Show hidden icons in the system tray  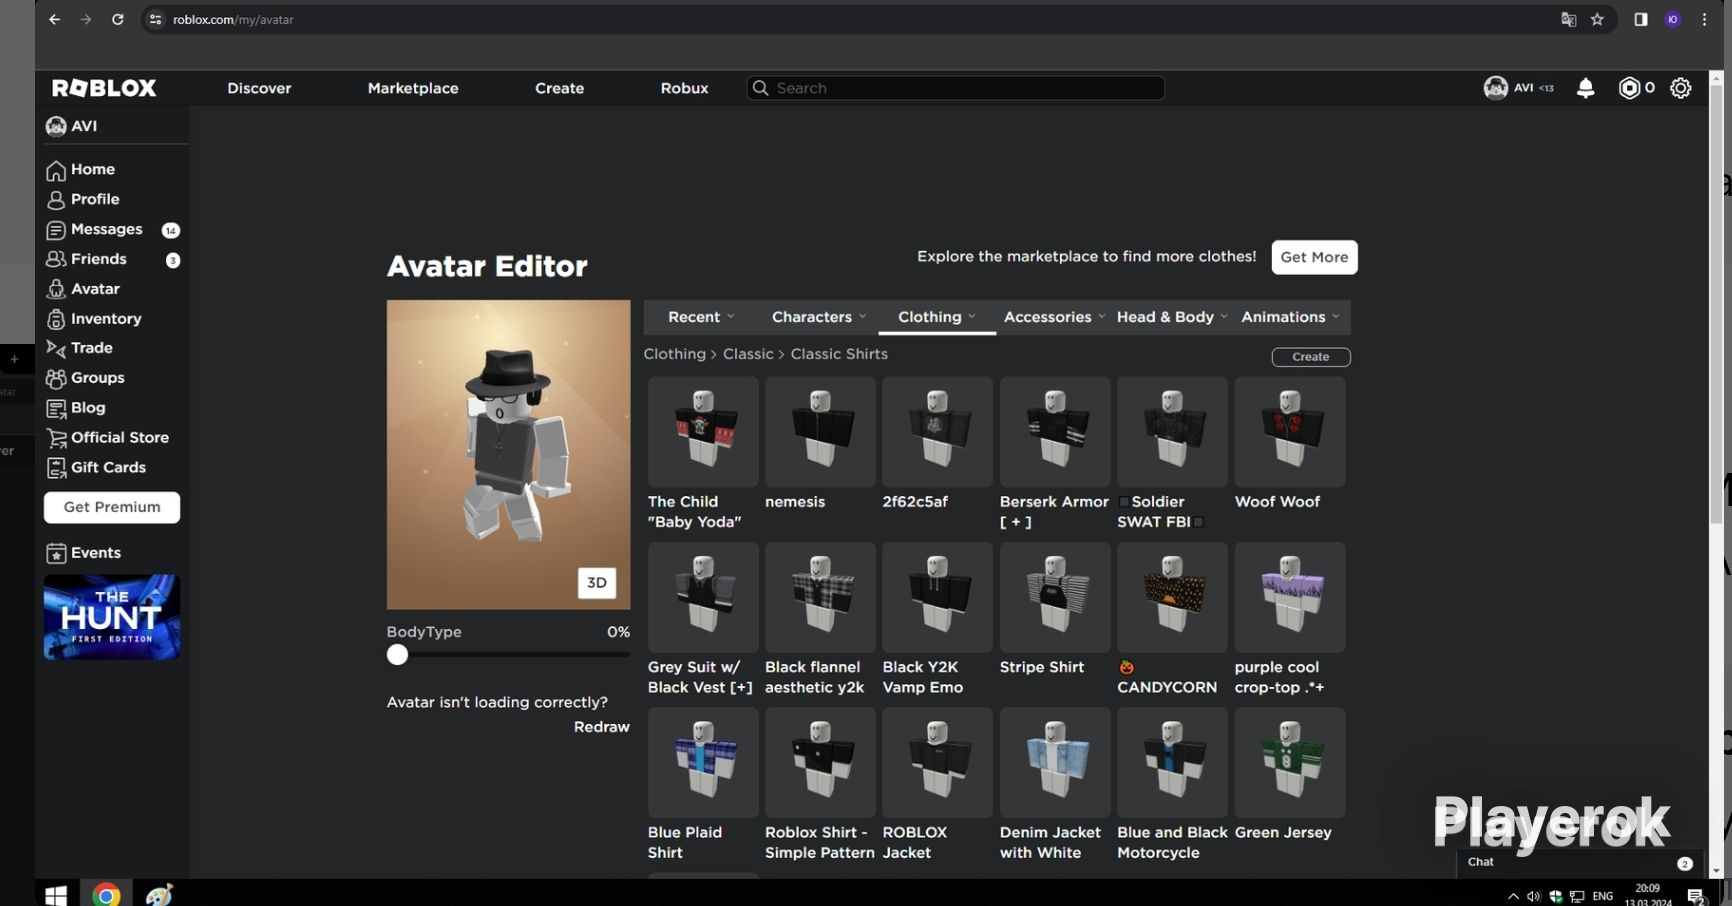pos(1513,896)
